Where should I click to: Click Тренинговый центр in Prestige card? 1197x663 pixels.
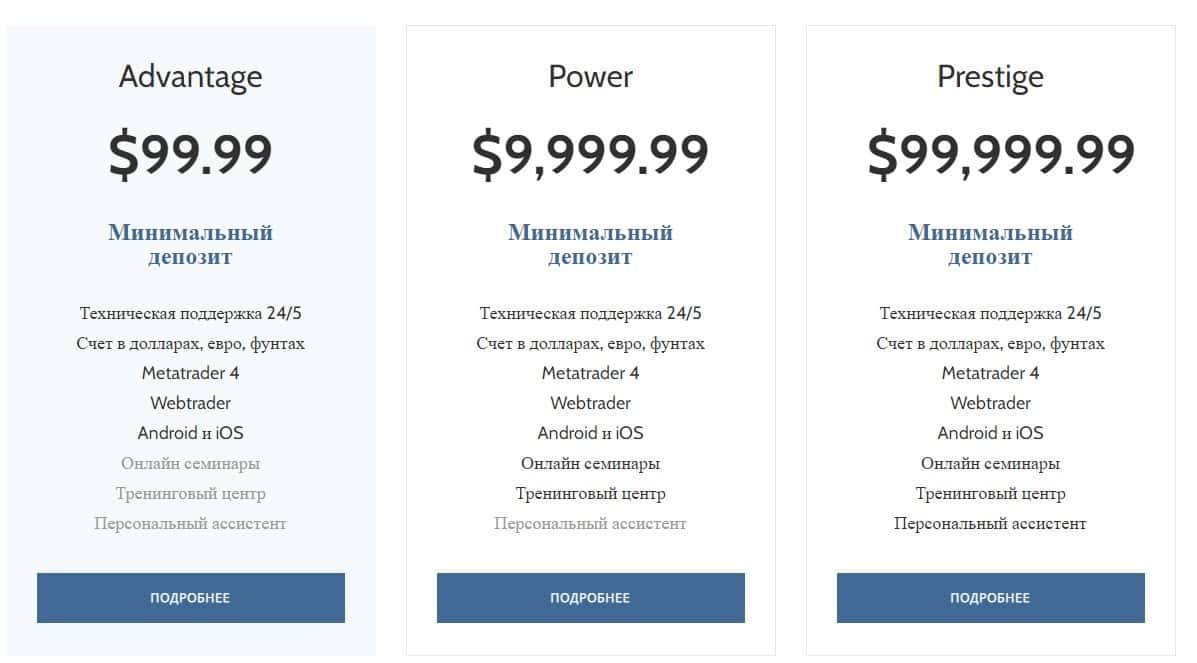[x=990, y=493]
